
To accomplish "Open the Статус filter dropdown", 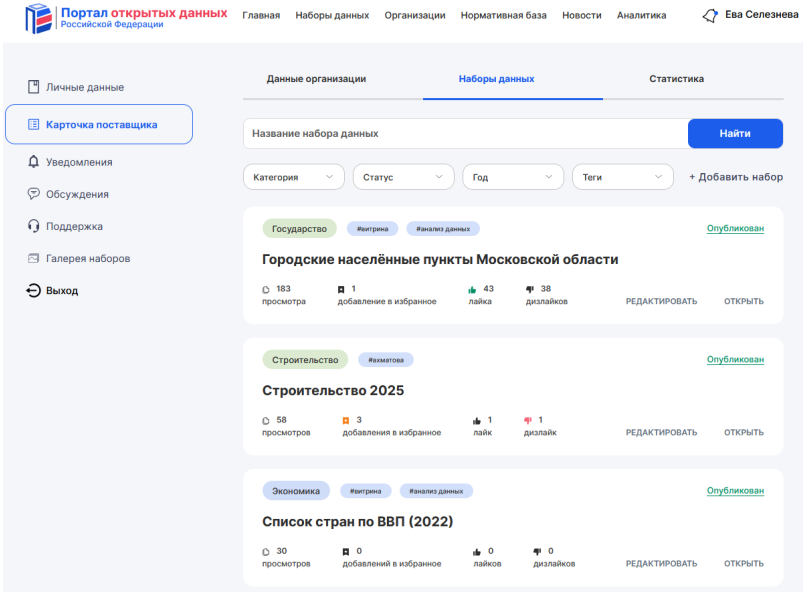I will click(x=403, y=177).
